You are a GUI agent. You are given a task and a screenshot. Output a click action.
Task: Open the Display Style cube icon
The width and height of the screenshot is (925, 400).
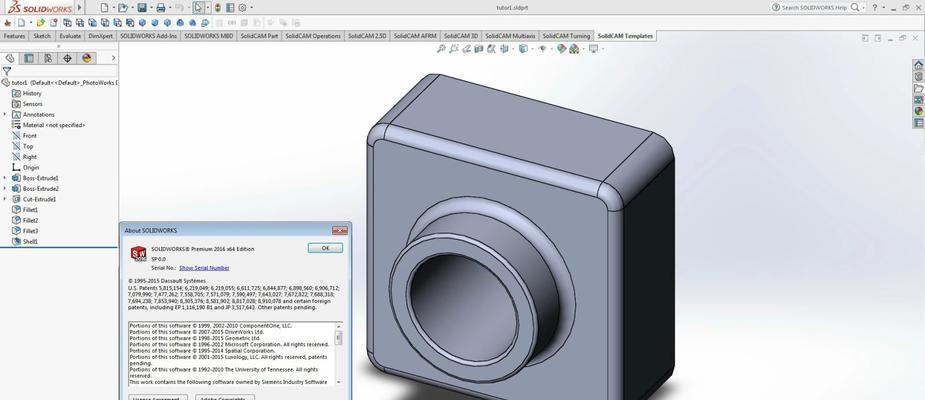pyautogui.click(x=523, y=49)
